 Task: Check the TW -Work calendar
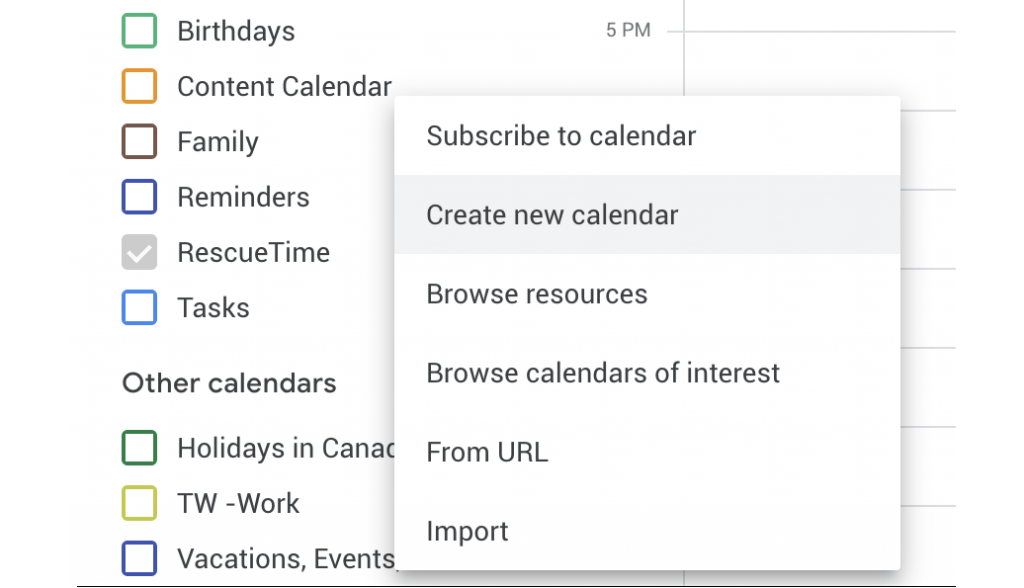coord(139,503)
